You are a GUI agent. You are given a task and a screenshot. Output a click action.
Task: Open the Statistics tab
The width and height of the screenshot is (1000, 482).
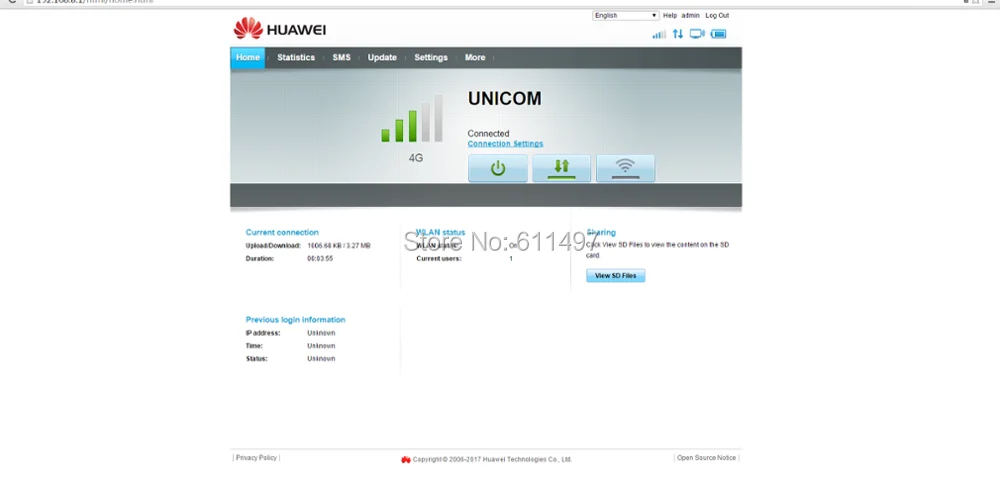(296, 57)
